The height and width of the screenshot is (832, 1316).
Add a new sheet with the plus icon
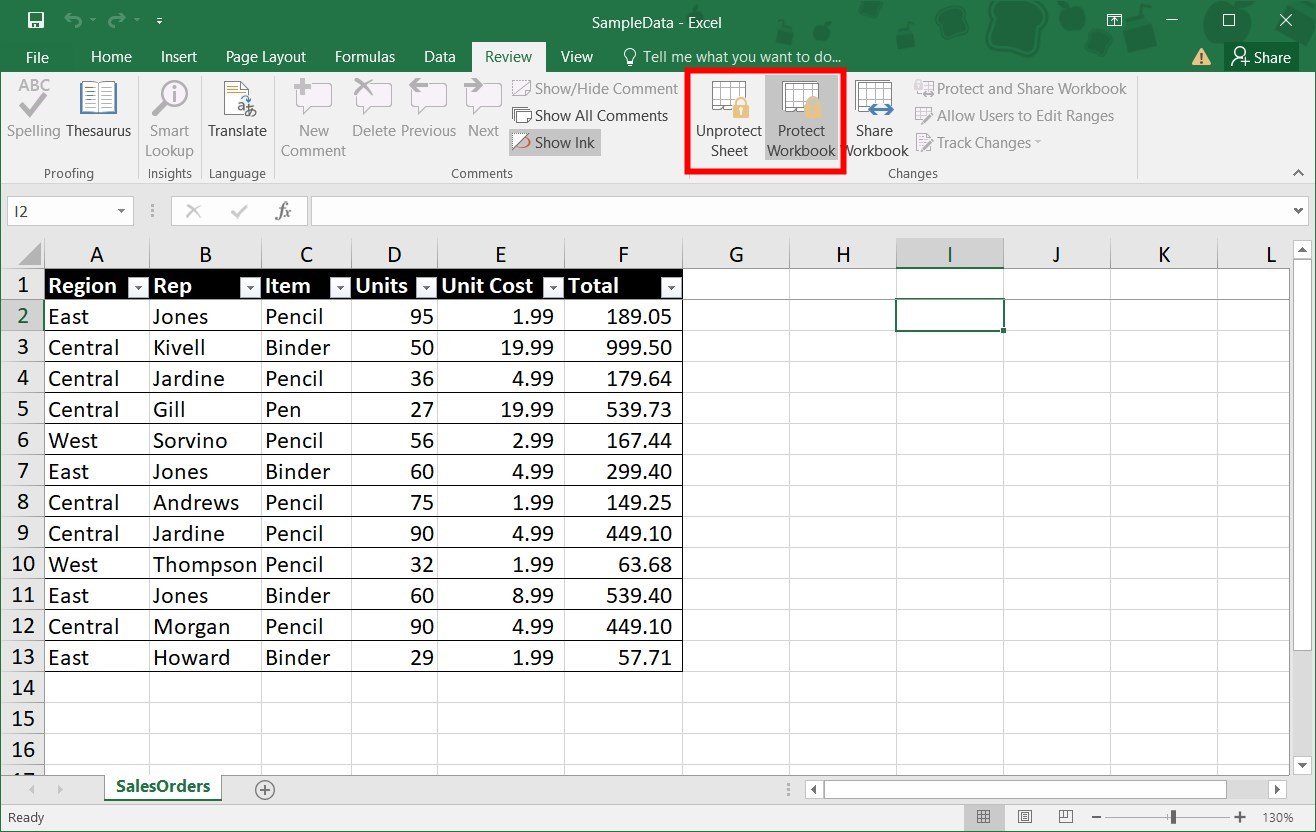[265, 789]
